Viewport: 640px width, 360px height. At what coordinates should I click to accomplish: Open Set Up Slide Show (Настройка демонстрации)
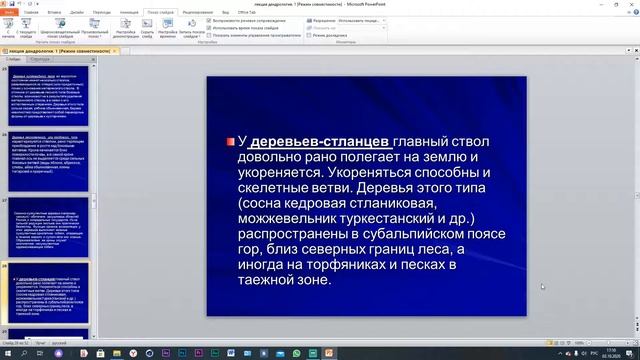(x=126, y=28)
